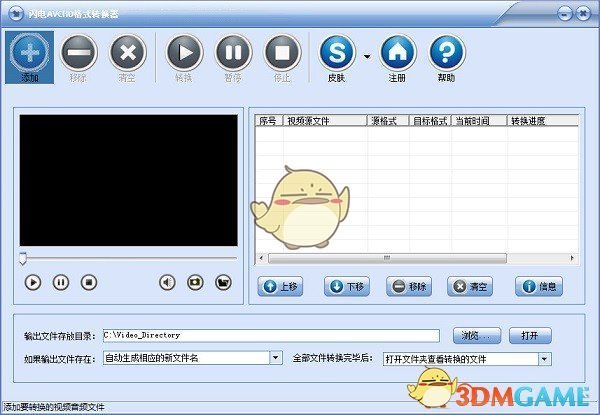Click the 视频源文件 column header
The height and width of the screenshot is (415, 600).
325,121
